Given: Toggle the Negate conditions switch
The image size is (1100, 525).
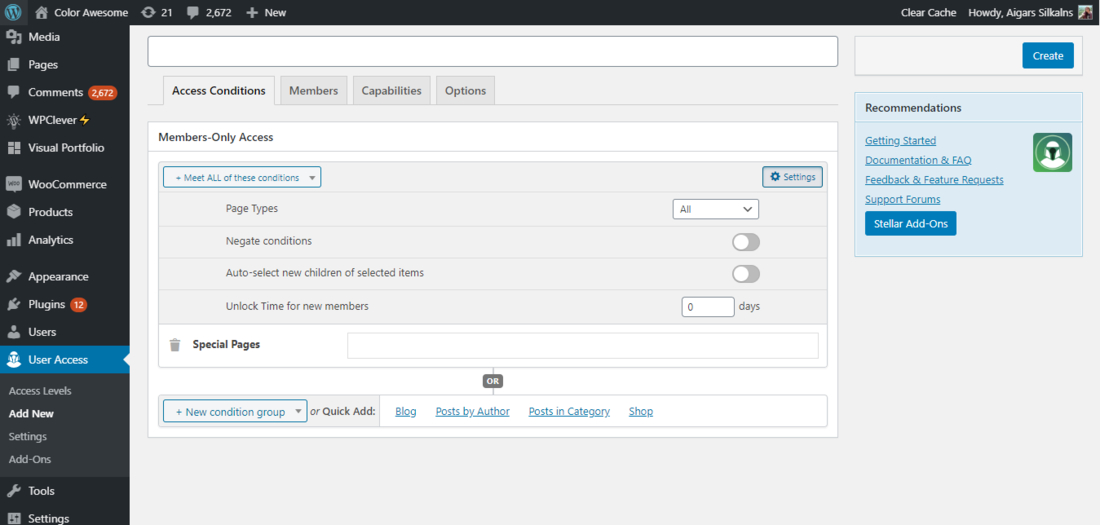Looking at the screenshot, I should 746,242.
